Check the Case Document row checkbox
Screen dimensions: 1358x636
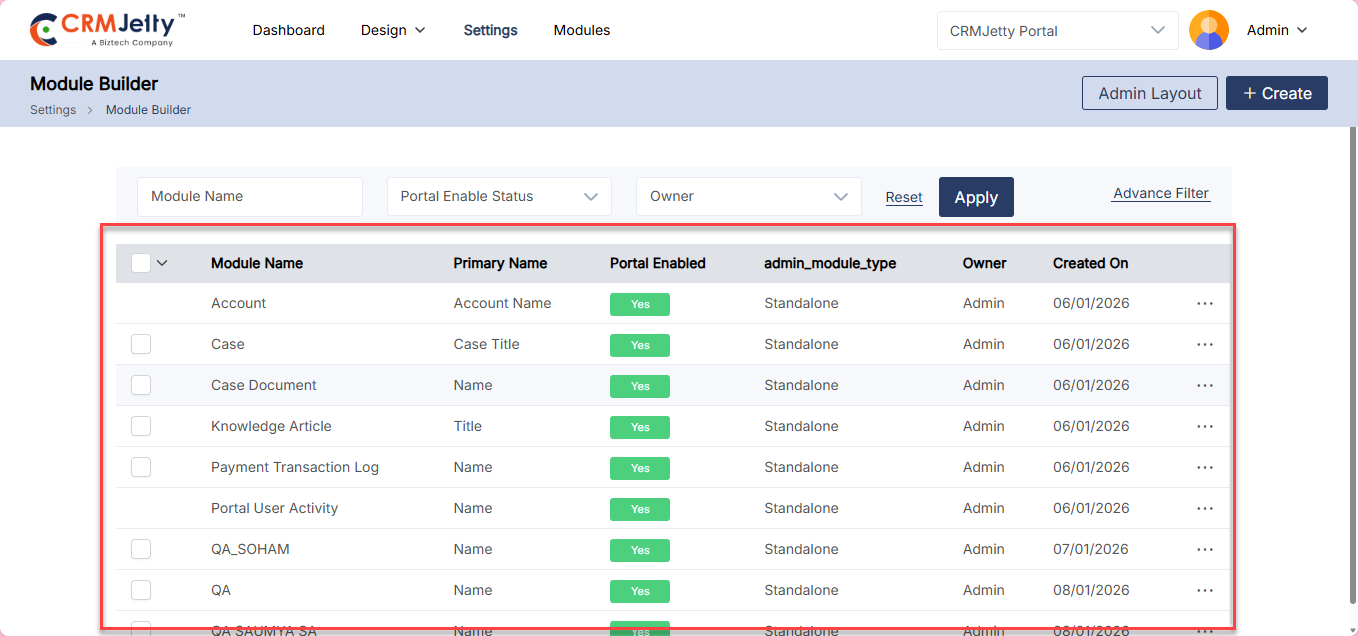[141, 385]
